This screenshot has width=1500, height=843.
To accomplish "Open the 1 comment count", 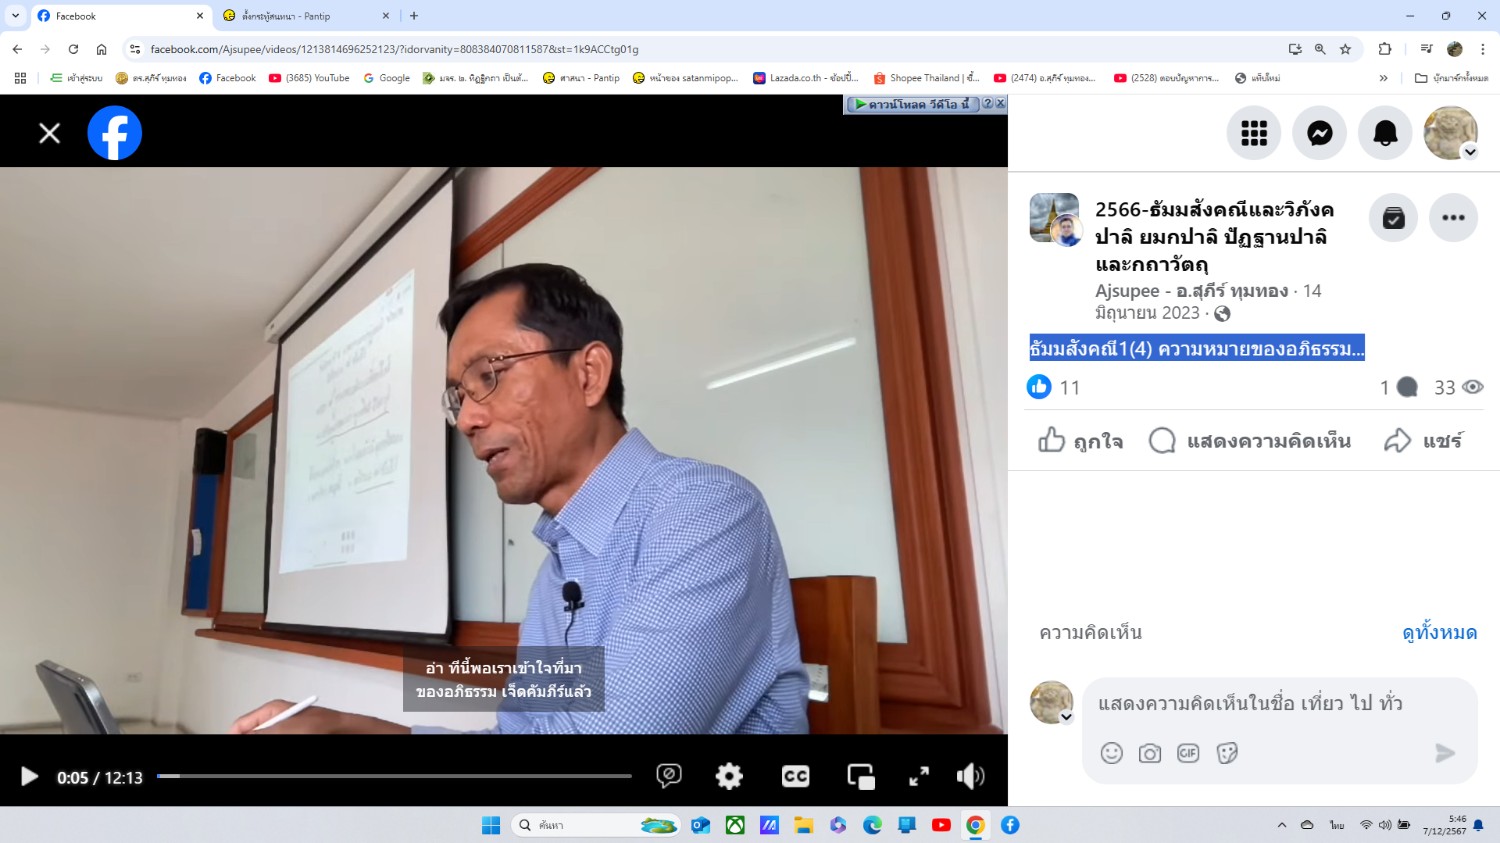I will click(x=1398, y=387).
